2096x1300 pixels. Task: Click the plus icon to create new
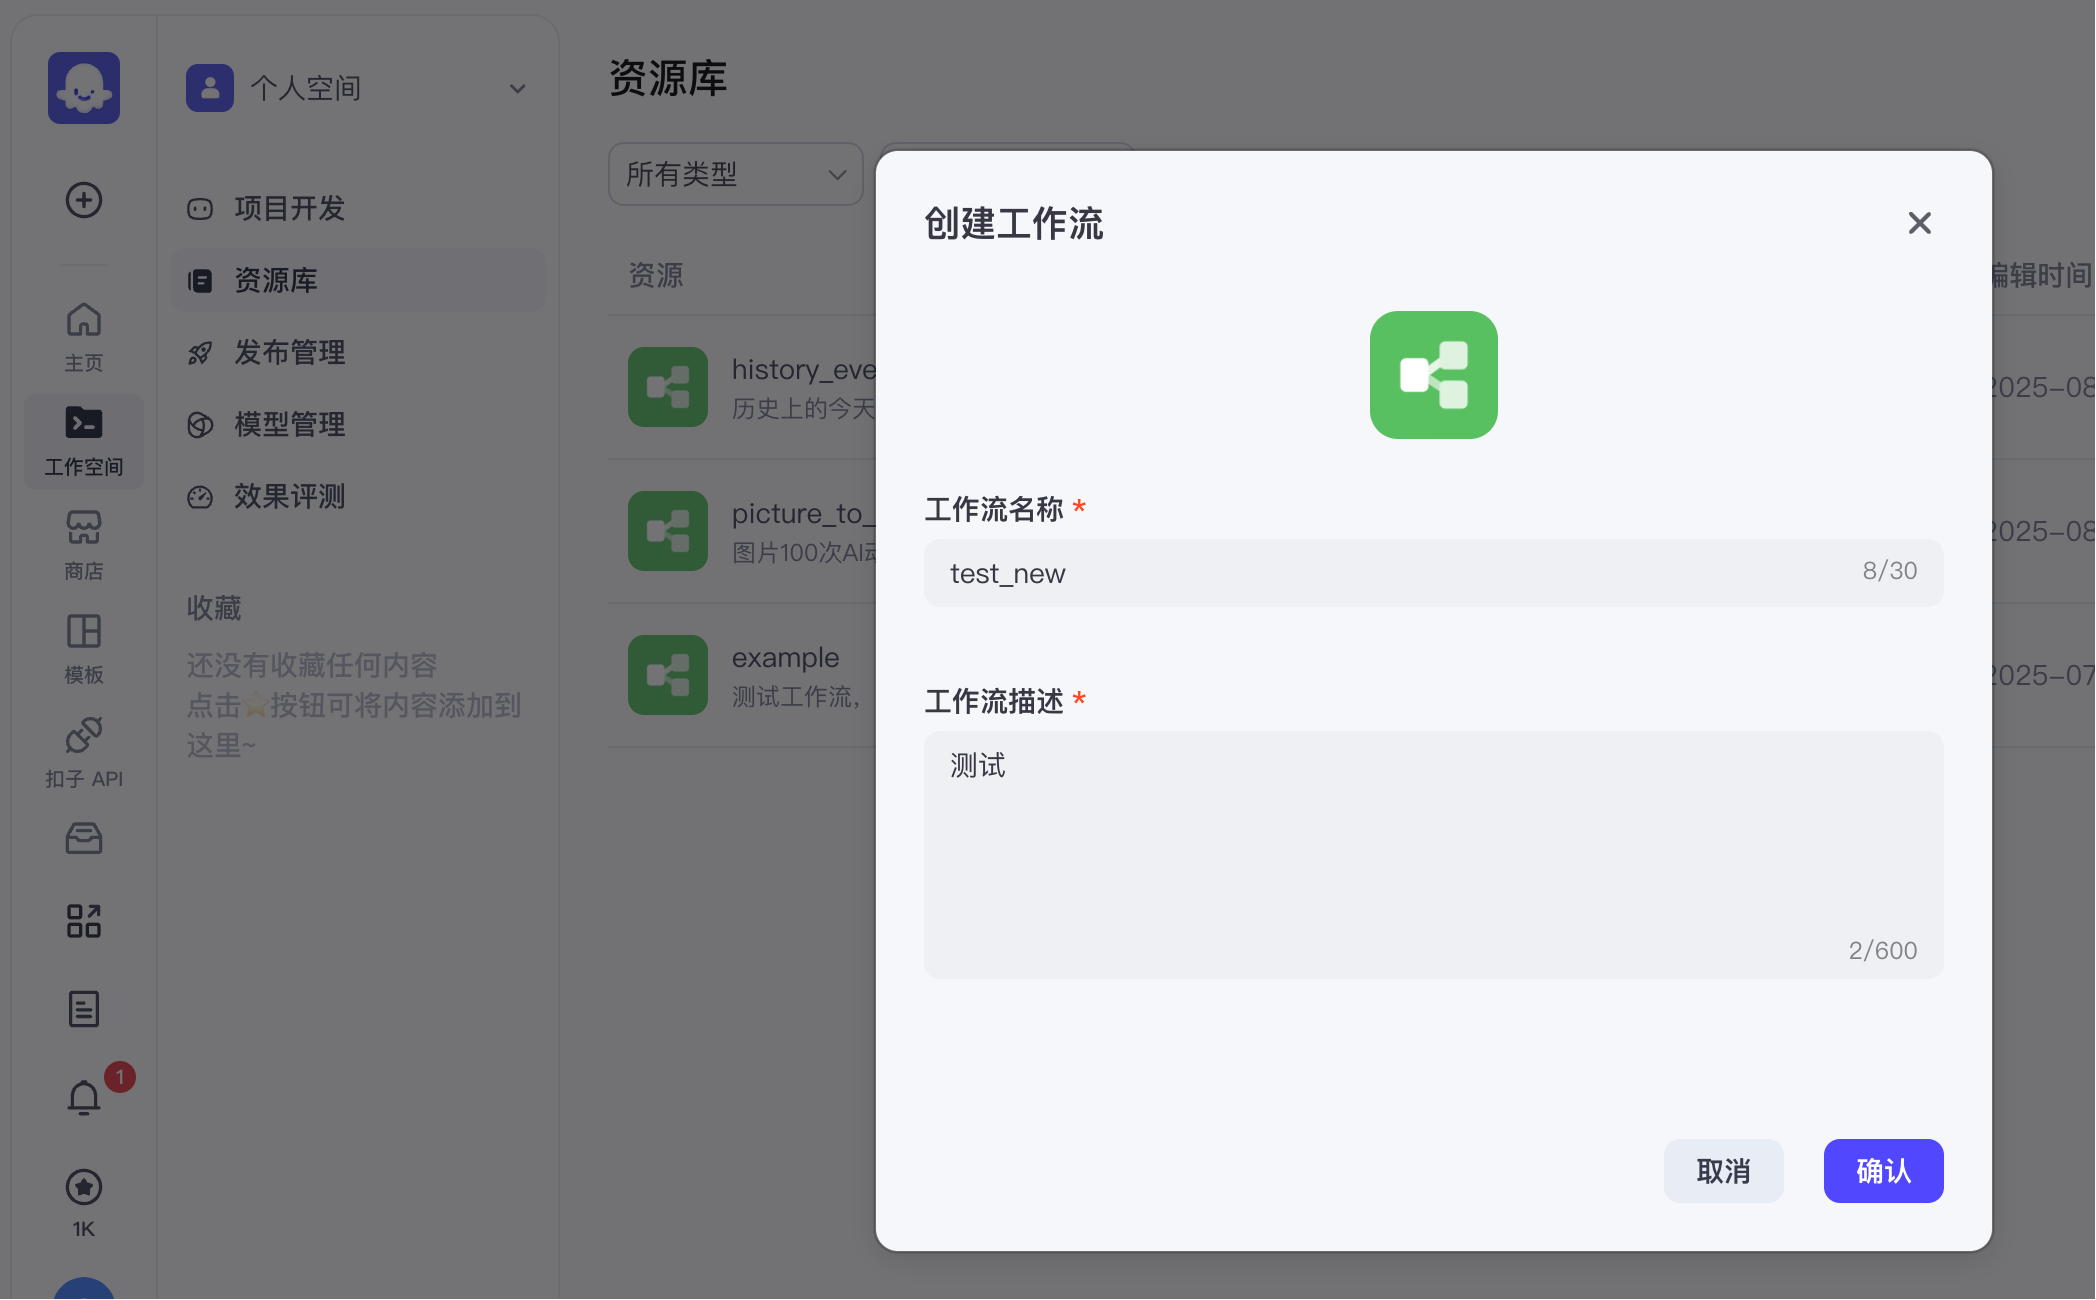tap(83, 200)
